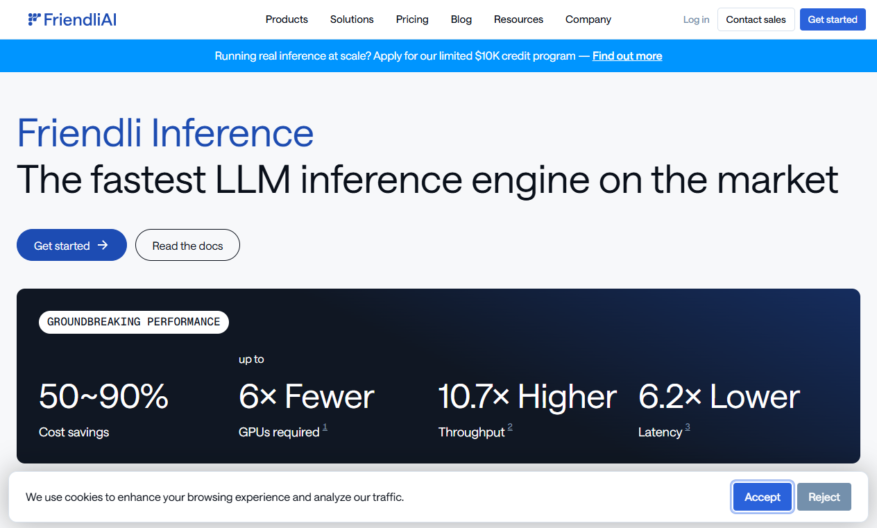Click the GROUNDBREAKING PERFORMANCE badge

pos(134,322)
